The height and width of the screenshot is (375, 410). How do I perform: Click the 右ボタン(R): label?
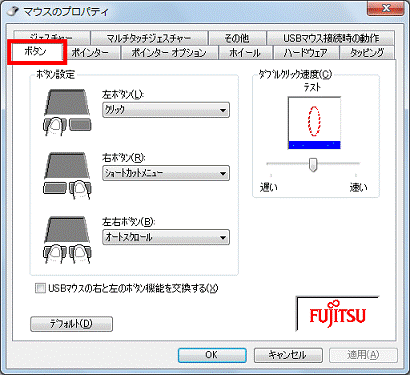pos(124,158)
